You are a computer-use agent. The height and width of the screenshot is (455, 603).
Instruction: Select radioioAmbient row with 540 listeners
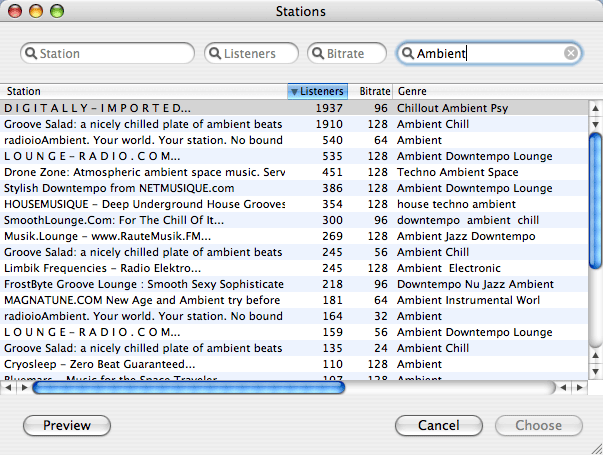pyautogui.click(x=294, y=140)
